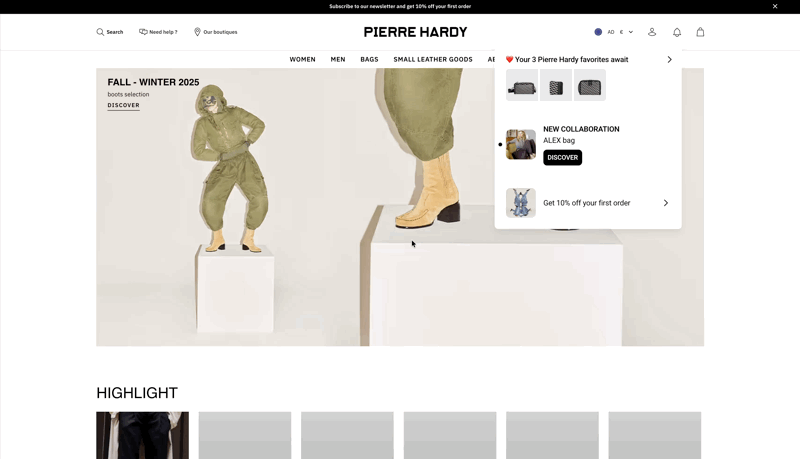
Task: Expand favorites with the chevron arrow
Action: [x=669, y=60]
